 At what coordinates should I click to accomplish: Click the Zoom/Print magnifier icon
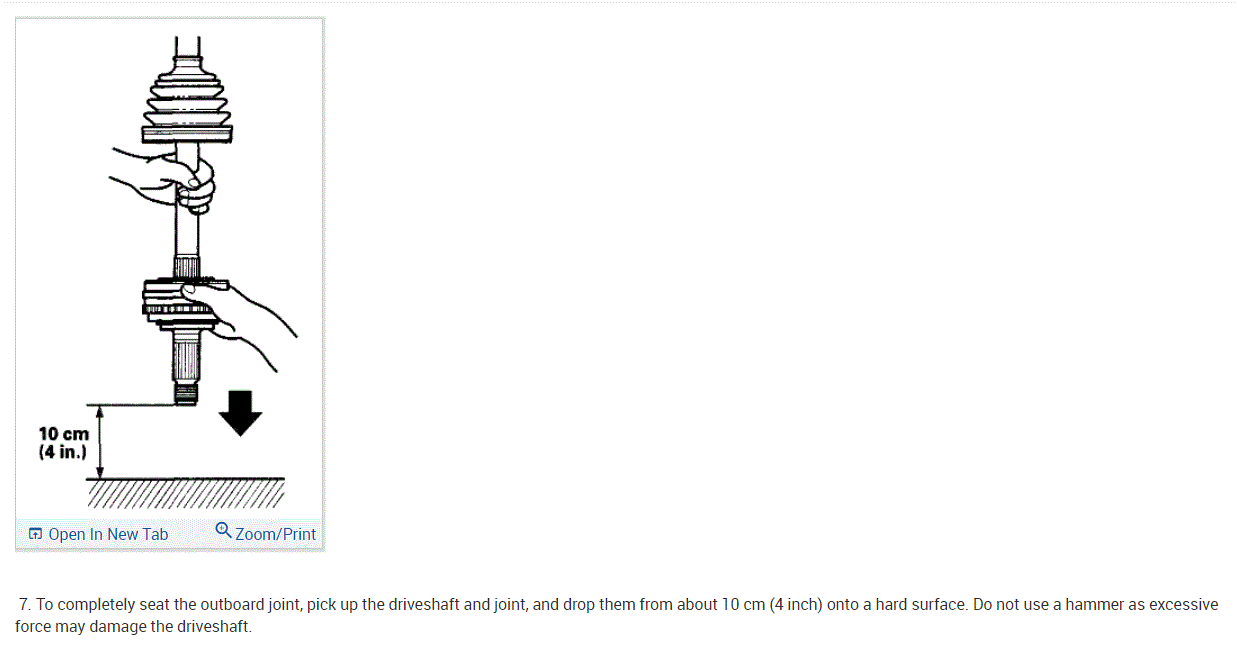[x=223, y=531]
